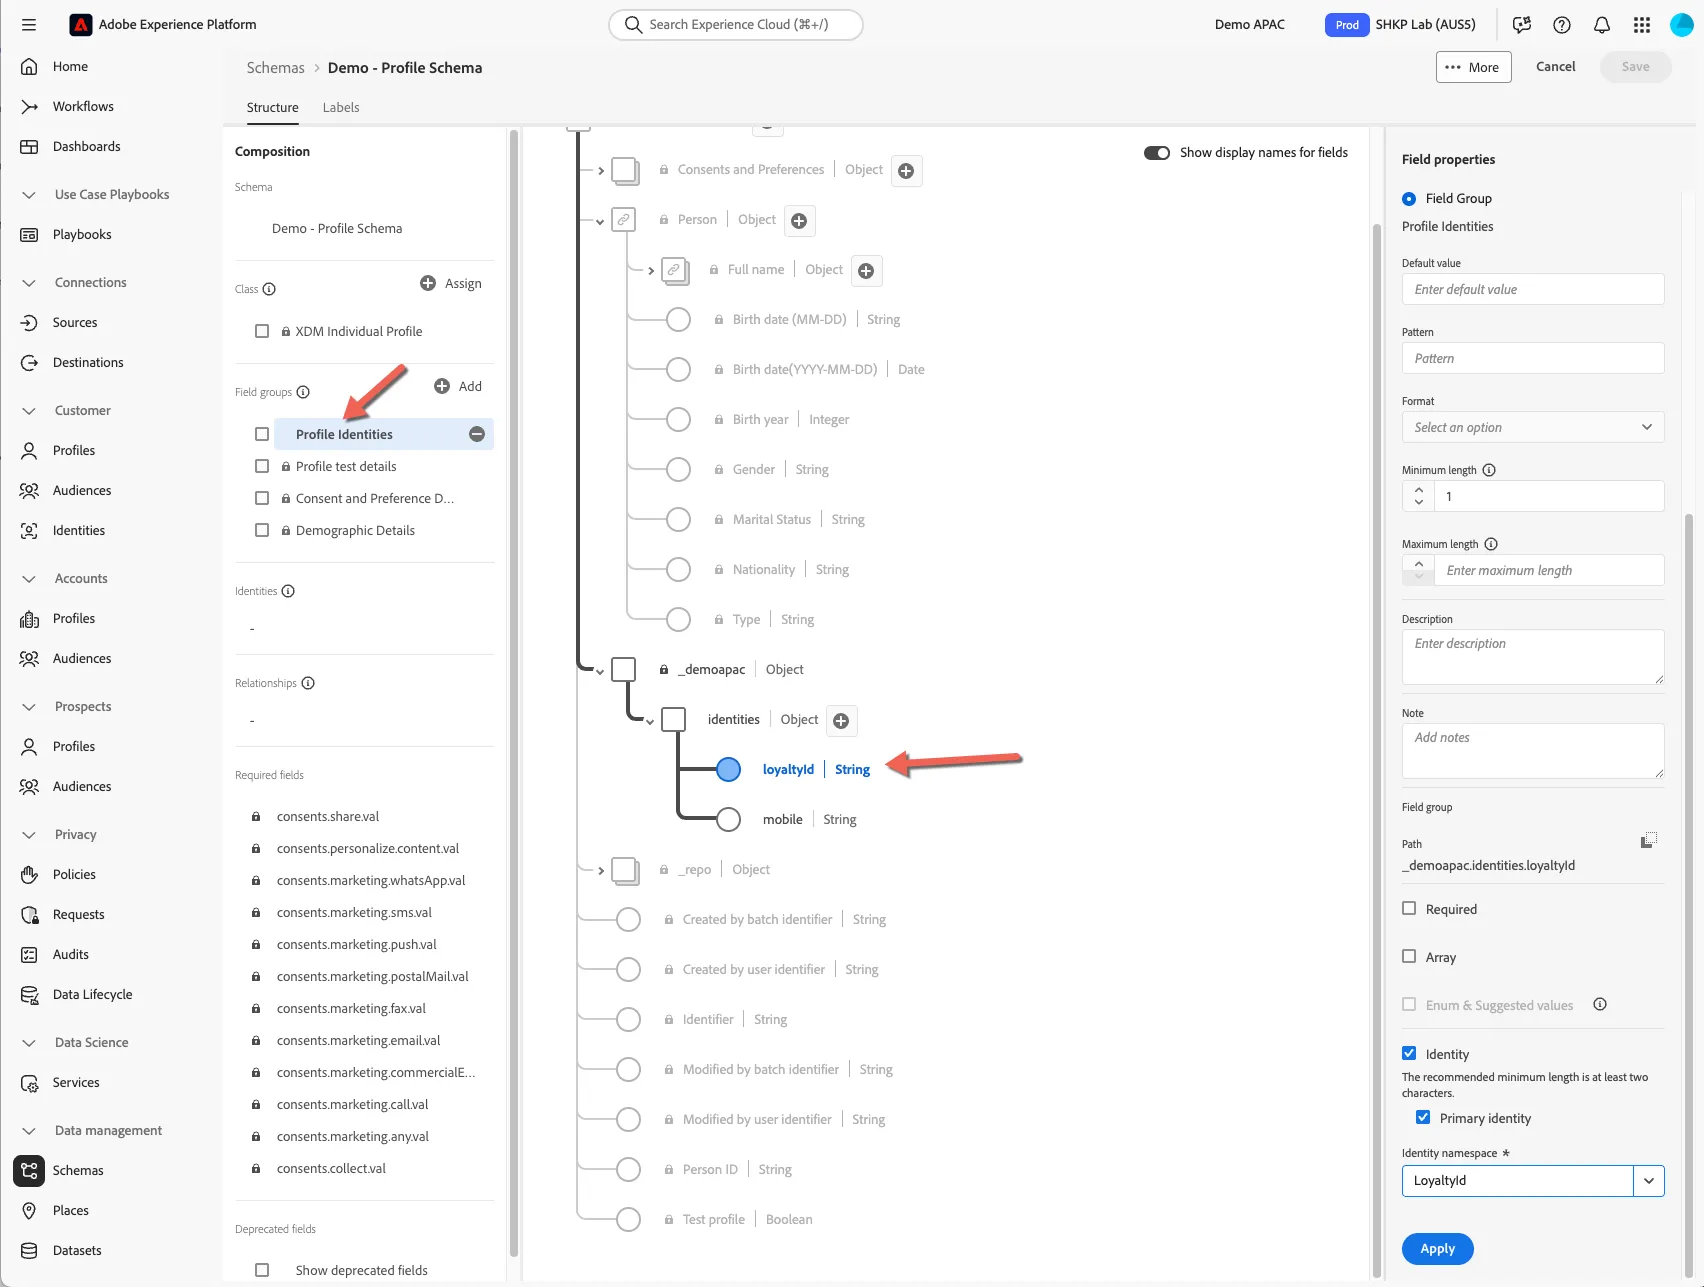
Task: Click the plus icon beside Full name
Action: tap(866, 271)
